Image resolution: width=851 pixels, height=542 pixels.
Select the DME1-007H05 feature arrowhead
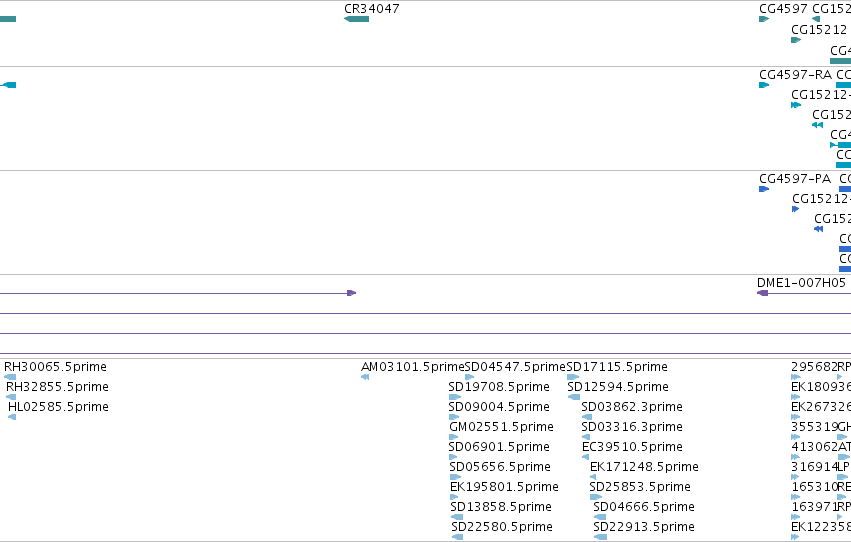click(763, 293)
